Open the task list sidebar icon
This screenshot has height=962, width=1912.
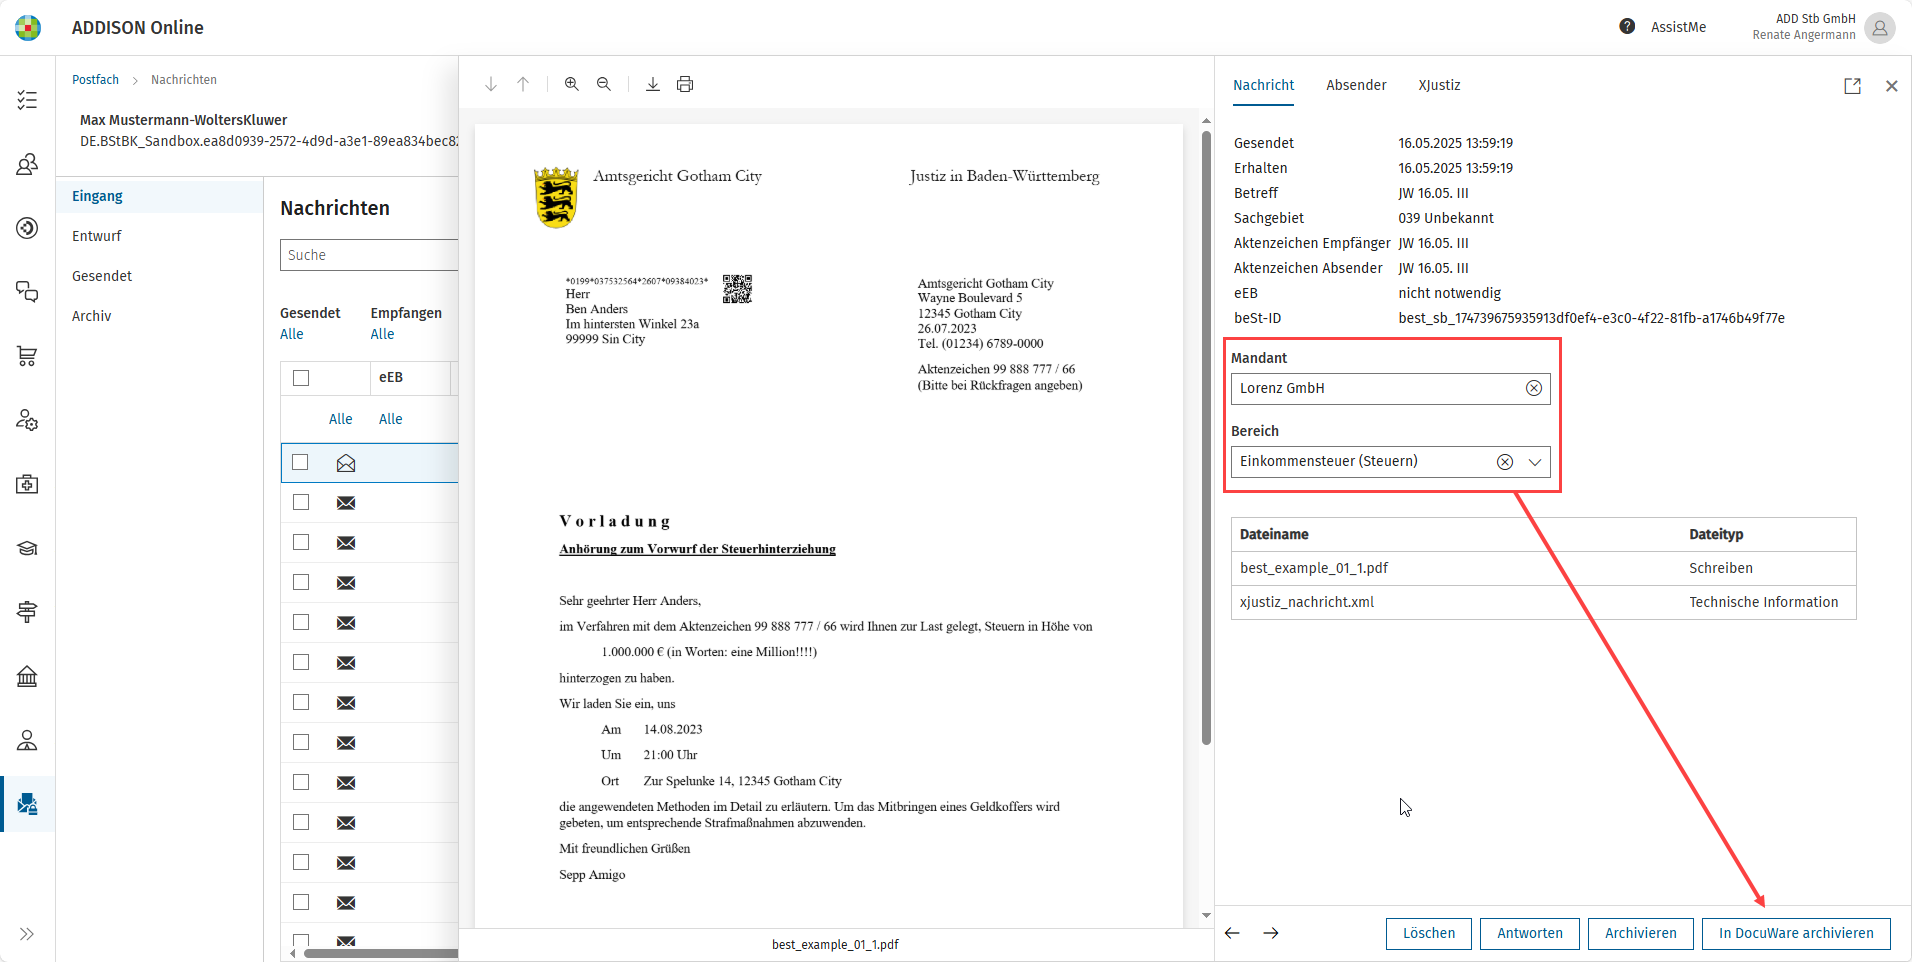tap(27, 100)
